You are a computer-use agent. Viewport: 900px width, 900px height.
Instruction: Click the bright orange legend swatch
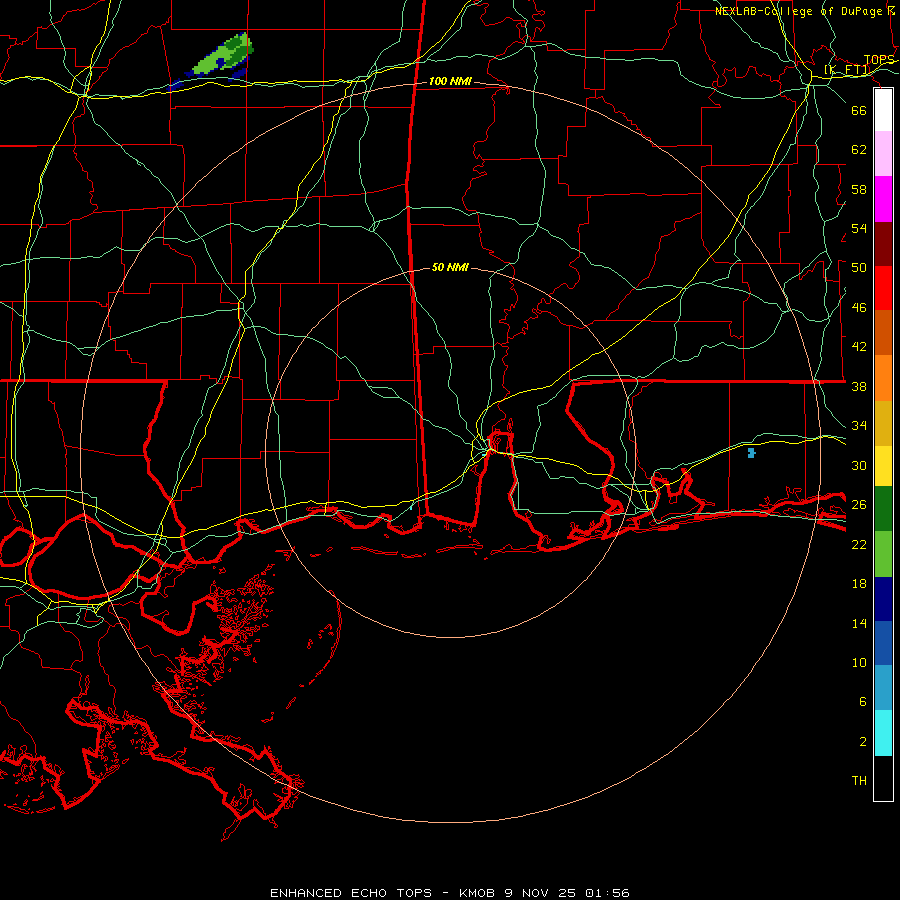883,378
